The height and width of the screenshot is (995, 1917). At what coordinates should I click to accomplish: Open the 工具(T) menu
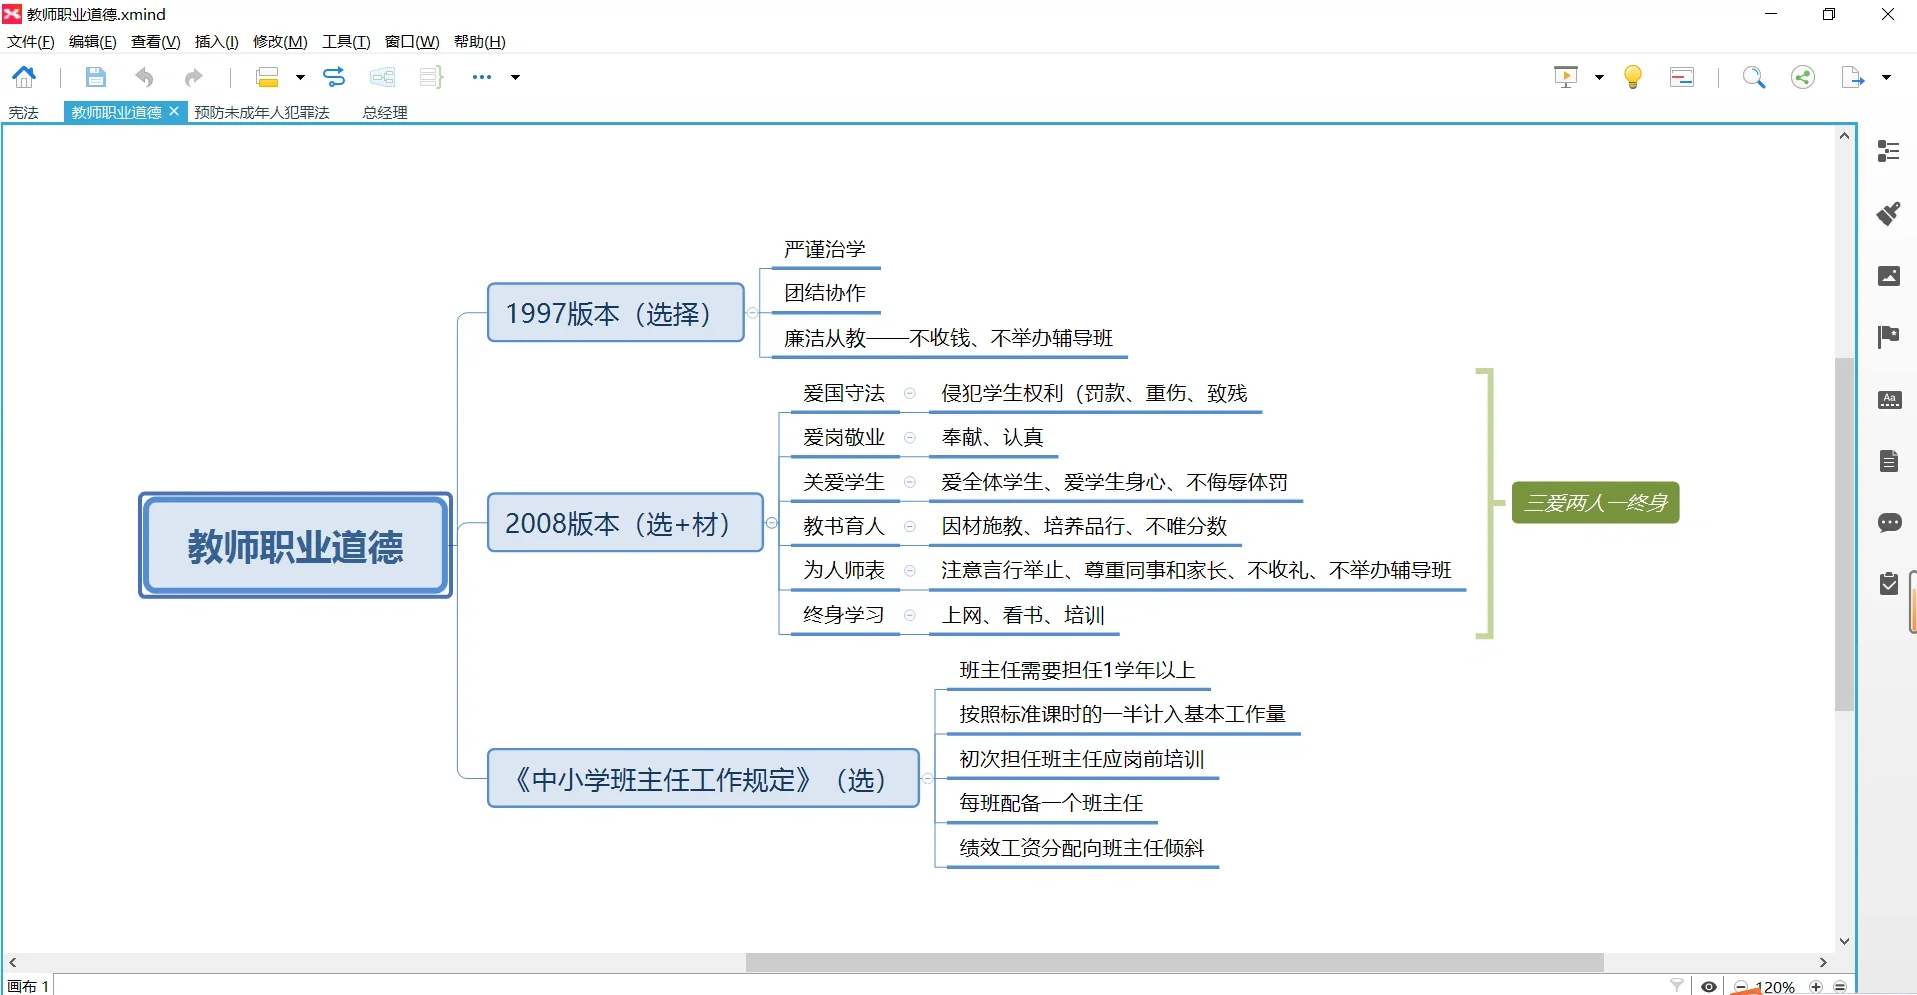point(346,42)
